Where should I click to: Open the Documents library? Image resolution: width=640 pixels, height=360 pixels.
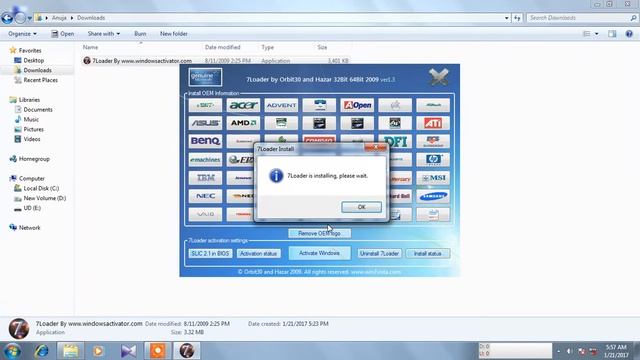click(38, 110)
